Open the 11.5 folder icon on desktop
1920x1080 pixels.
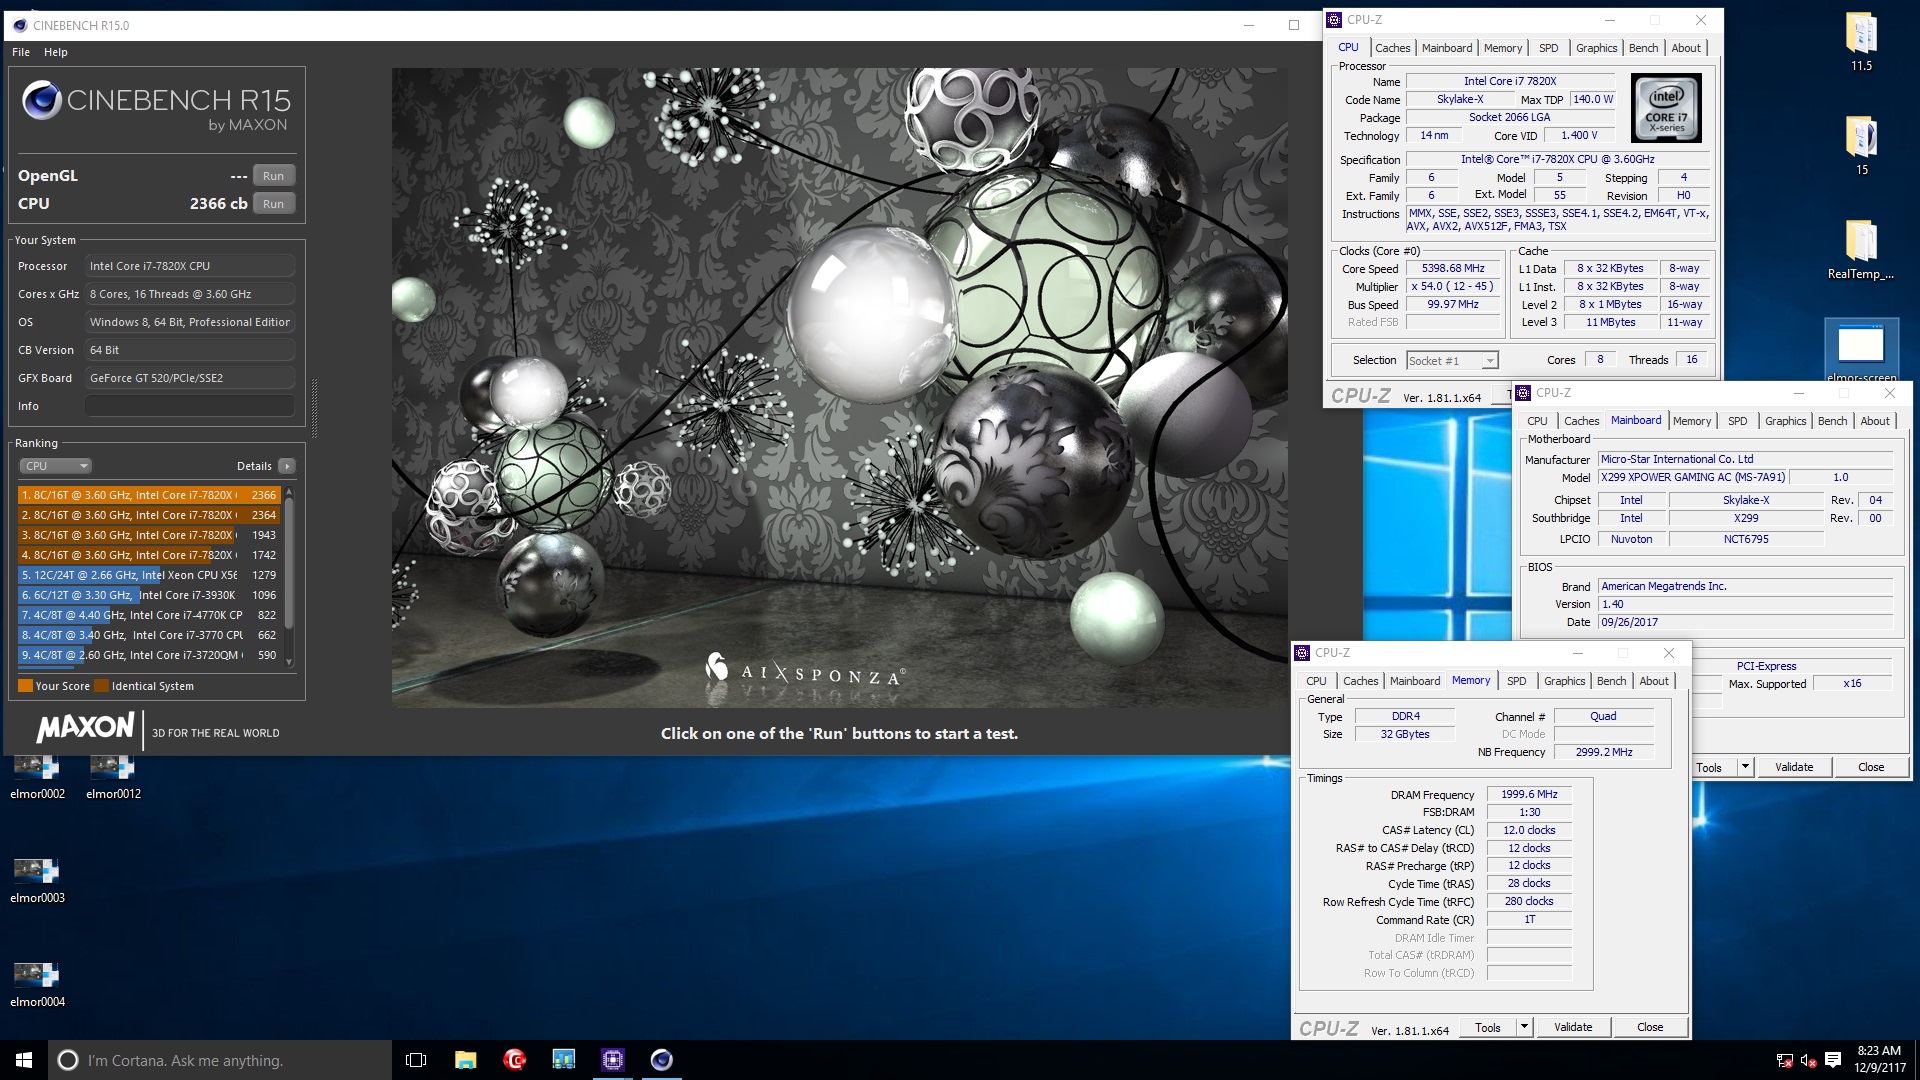tap(1861, 33)
